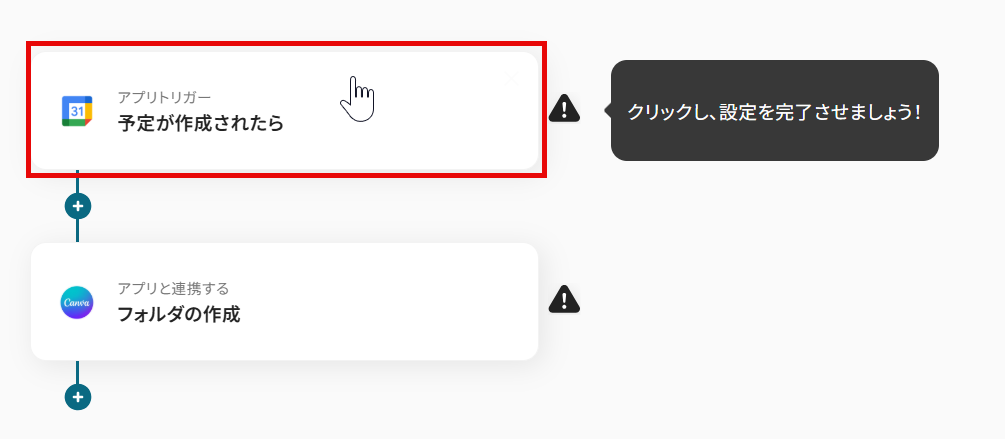
Task: Click the アプリと連携する label
Action: click(173, 289)
